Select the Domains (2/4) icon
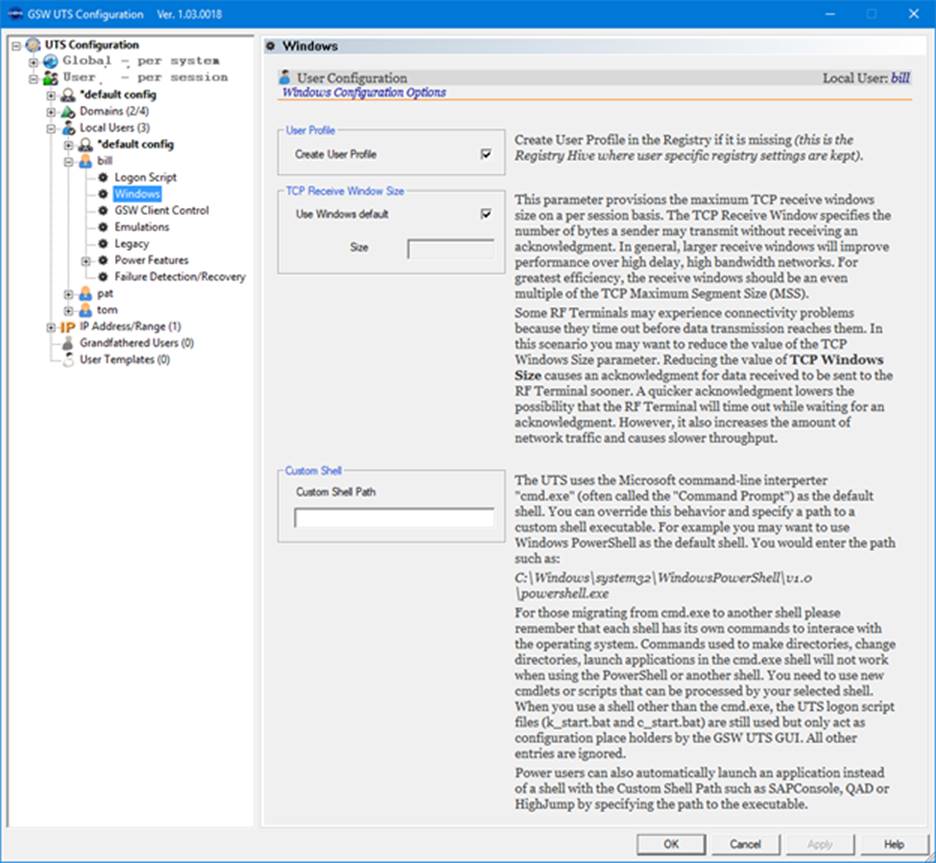The image size is (936, 863). coord(68,112)
